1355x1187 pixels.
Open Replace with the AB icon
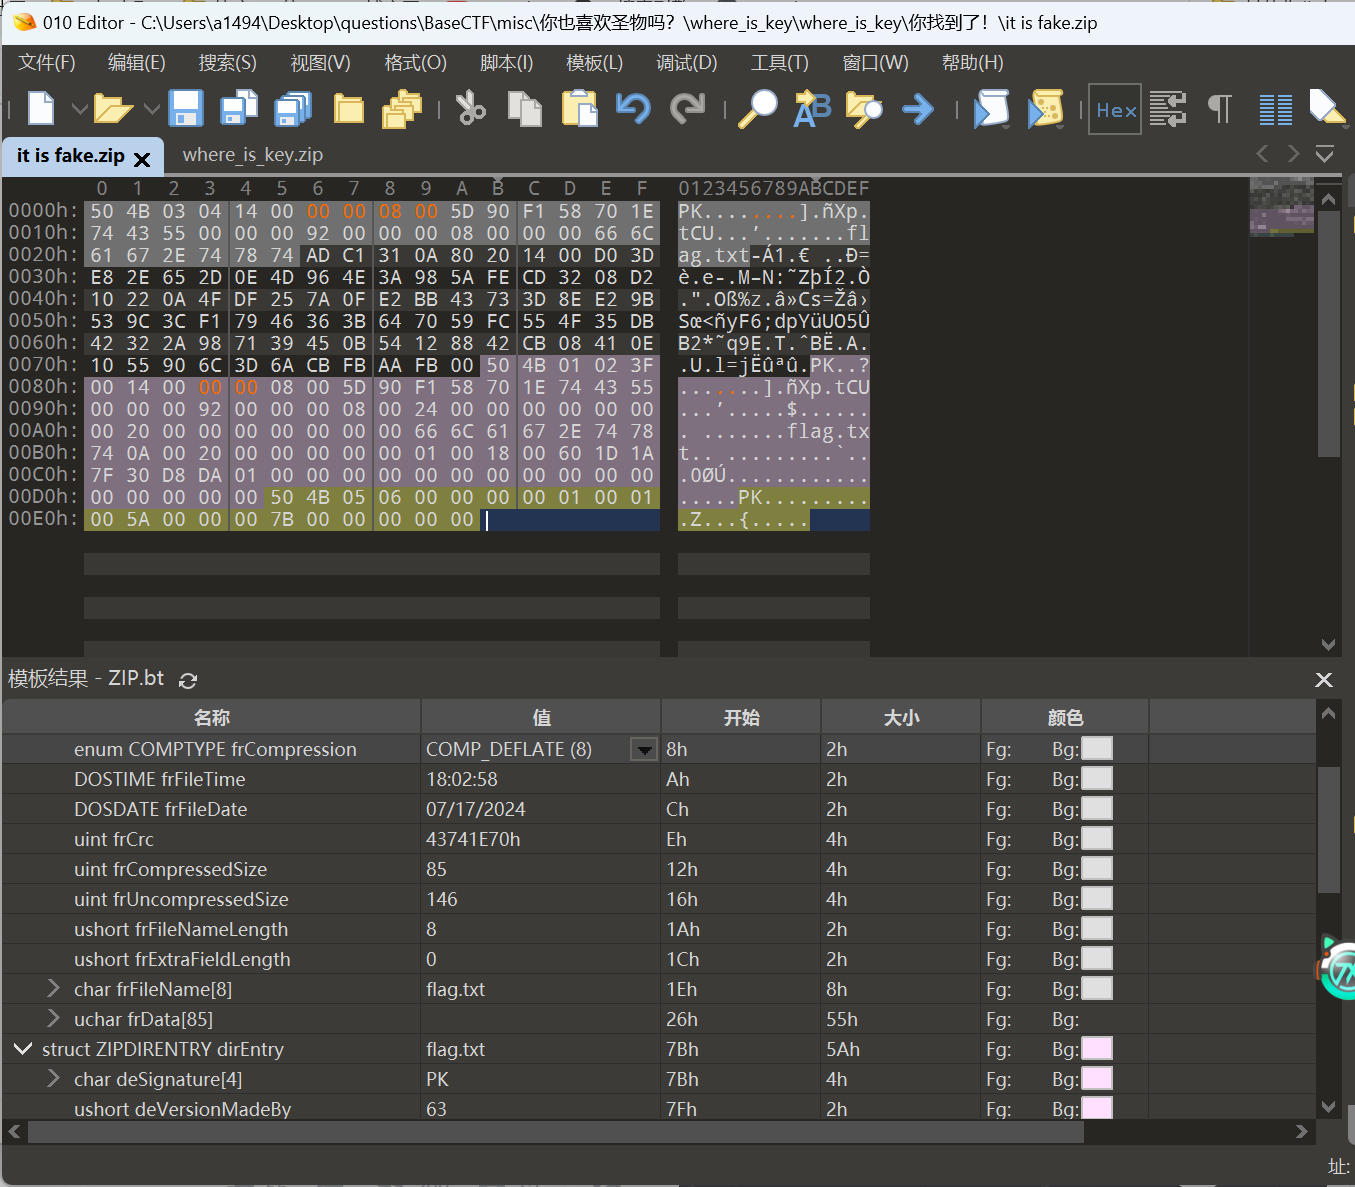pos(812,108)
